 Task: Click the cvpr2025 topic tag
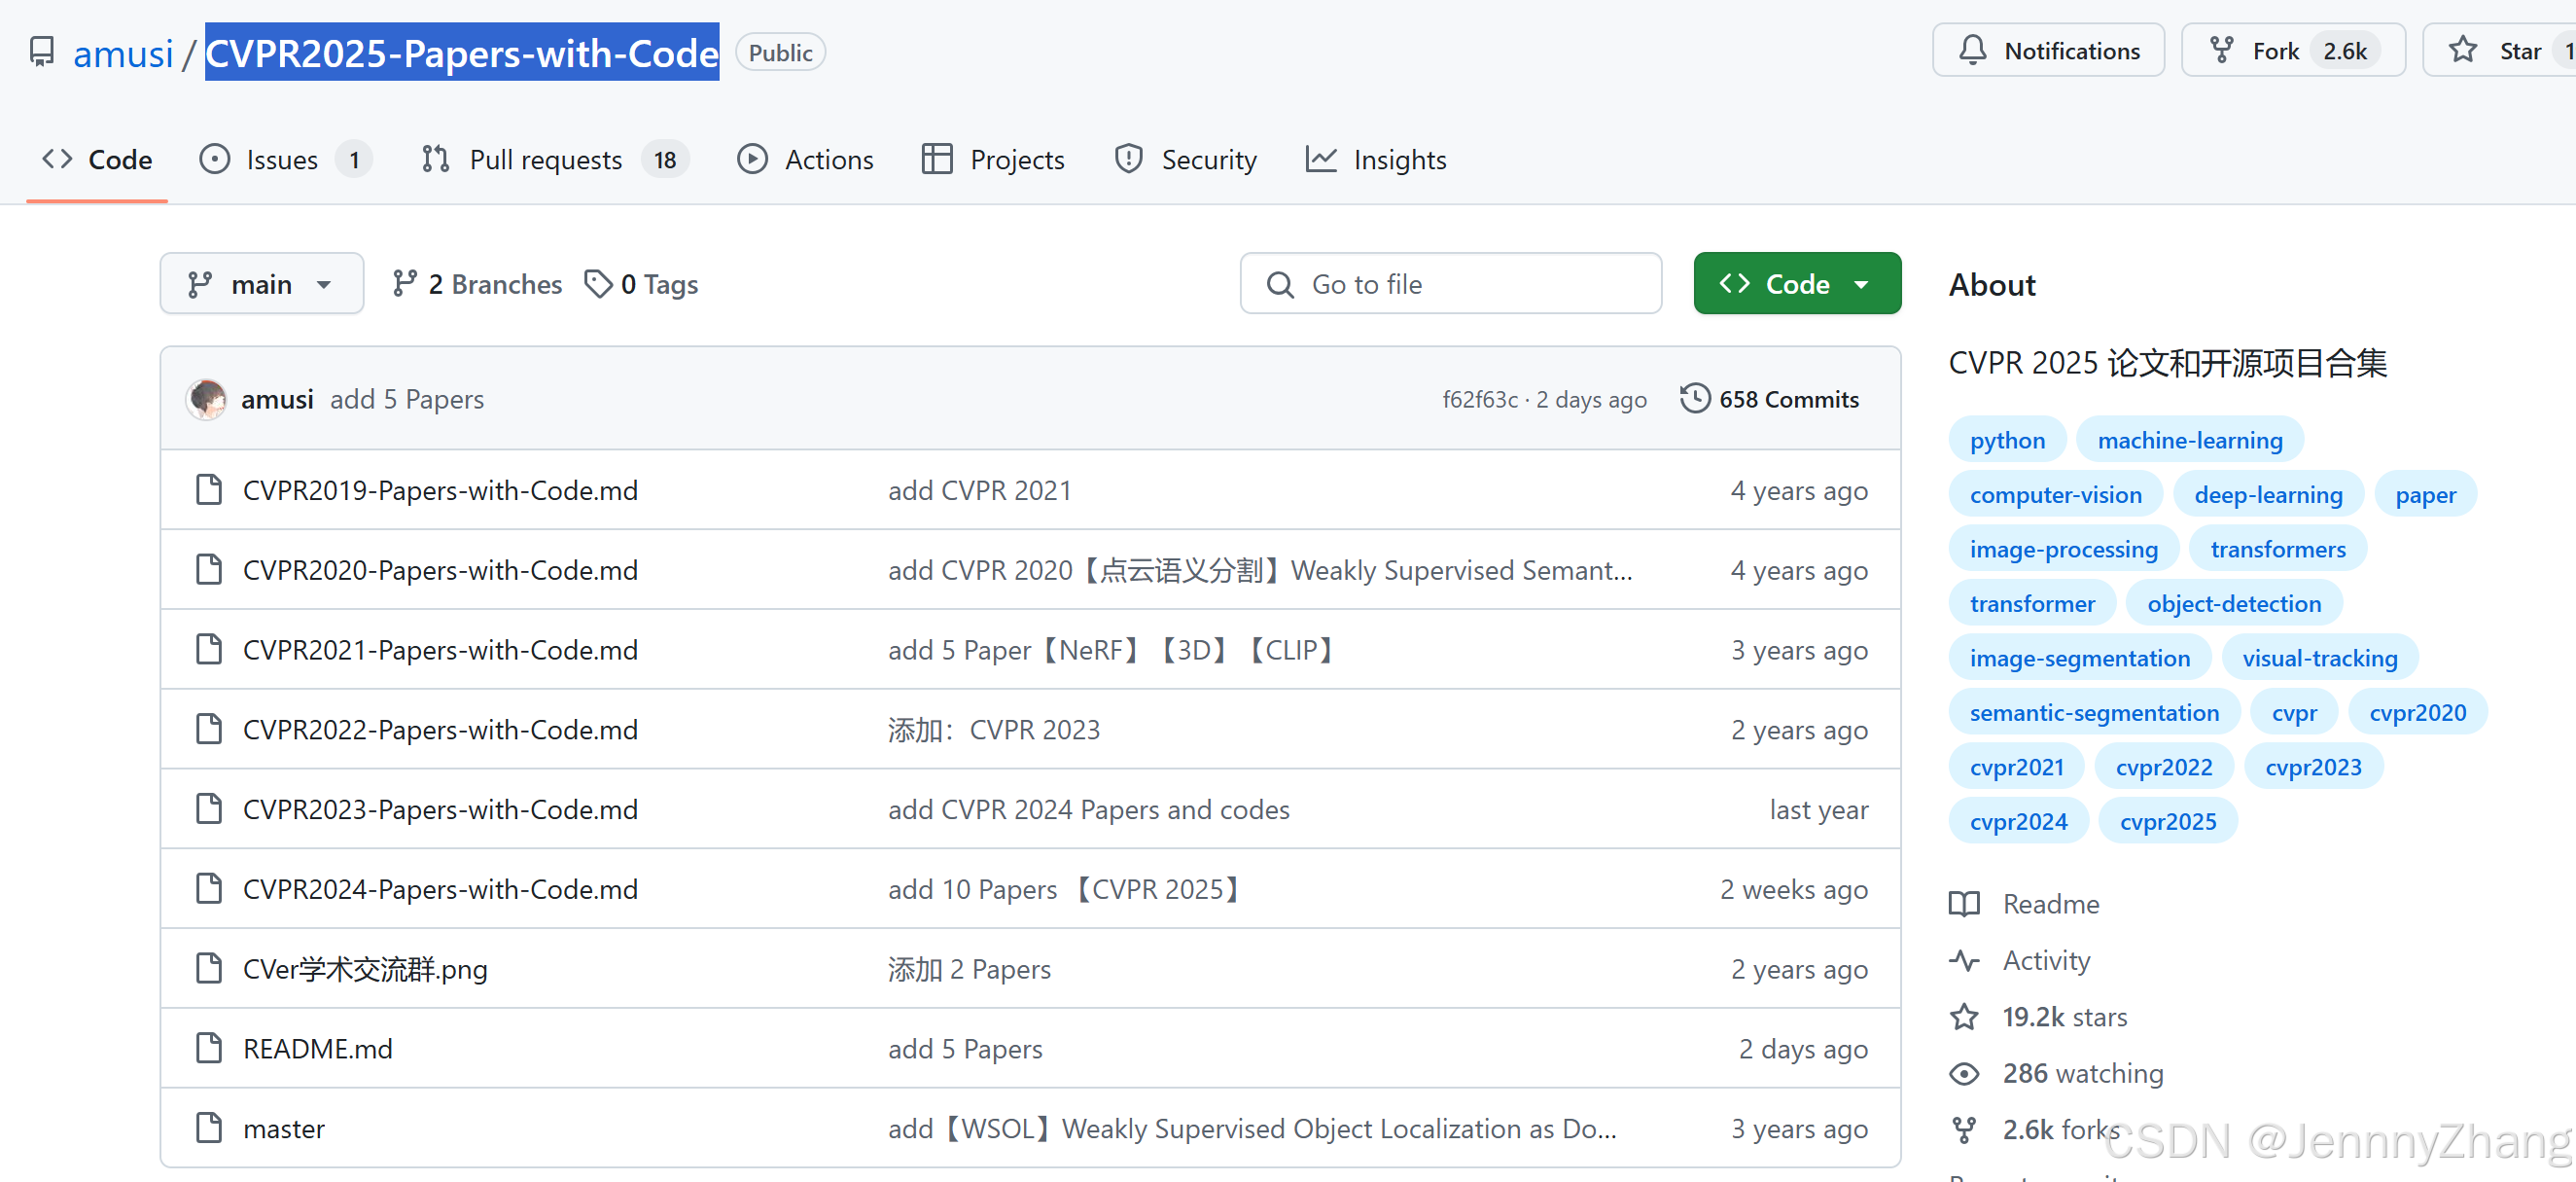pyautogui.click(x=2167, y=822)
